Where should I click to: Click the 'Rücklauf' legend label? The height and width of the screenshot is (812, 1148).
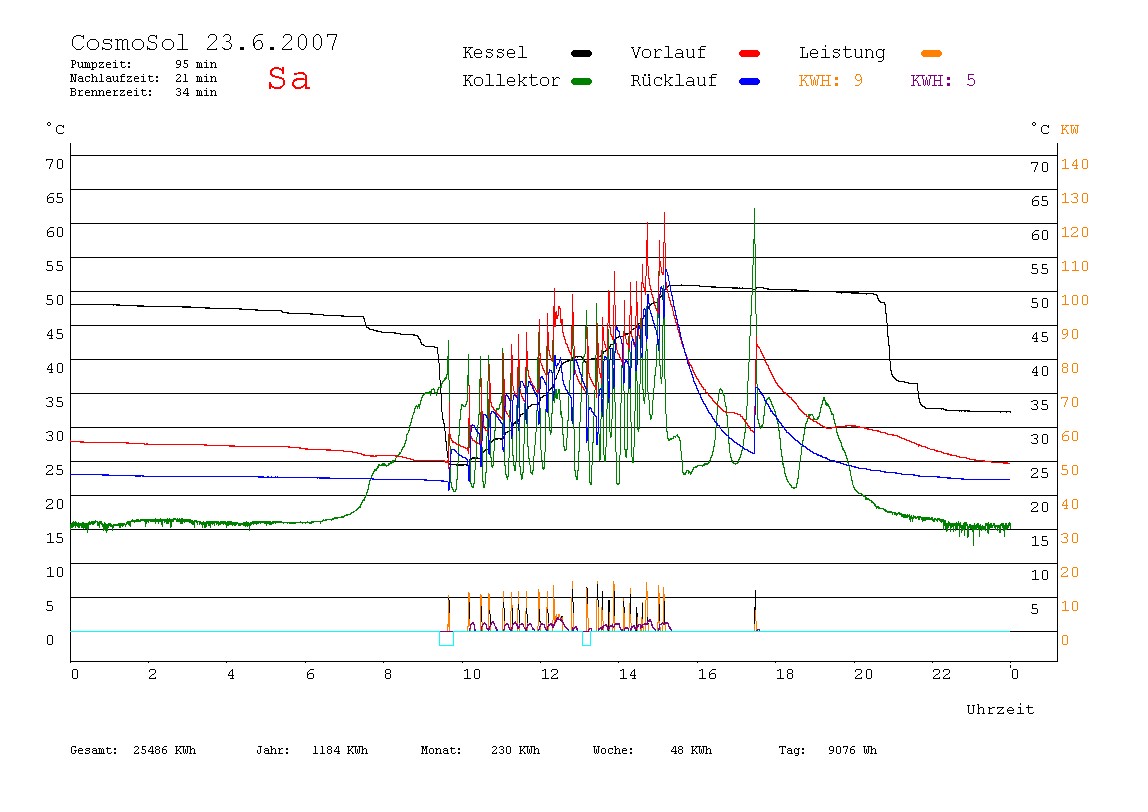tap(674, 81)
